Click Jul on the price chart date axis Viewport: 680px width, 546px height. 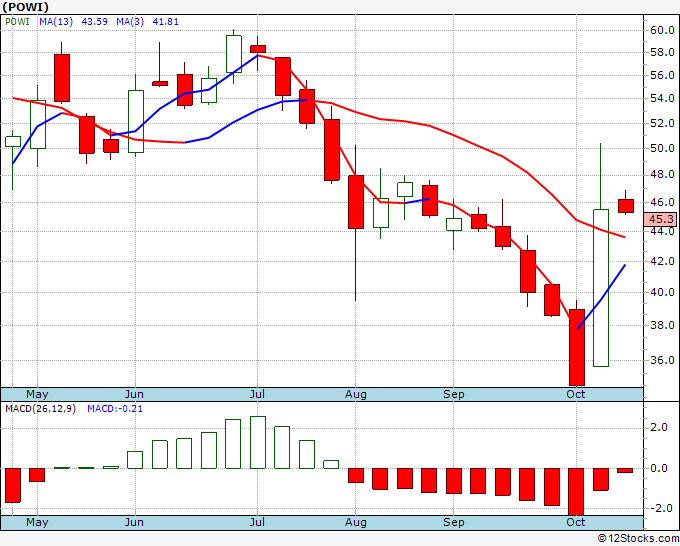click(x=257, y=394)
